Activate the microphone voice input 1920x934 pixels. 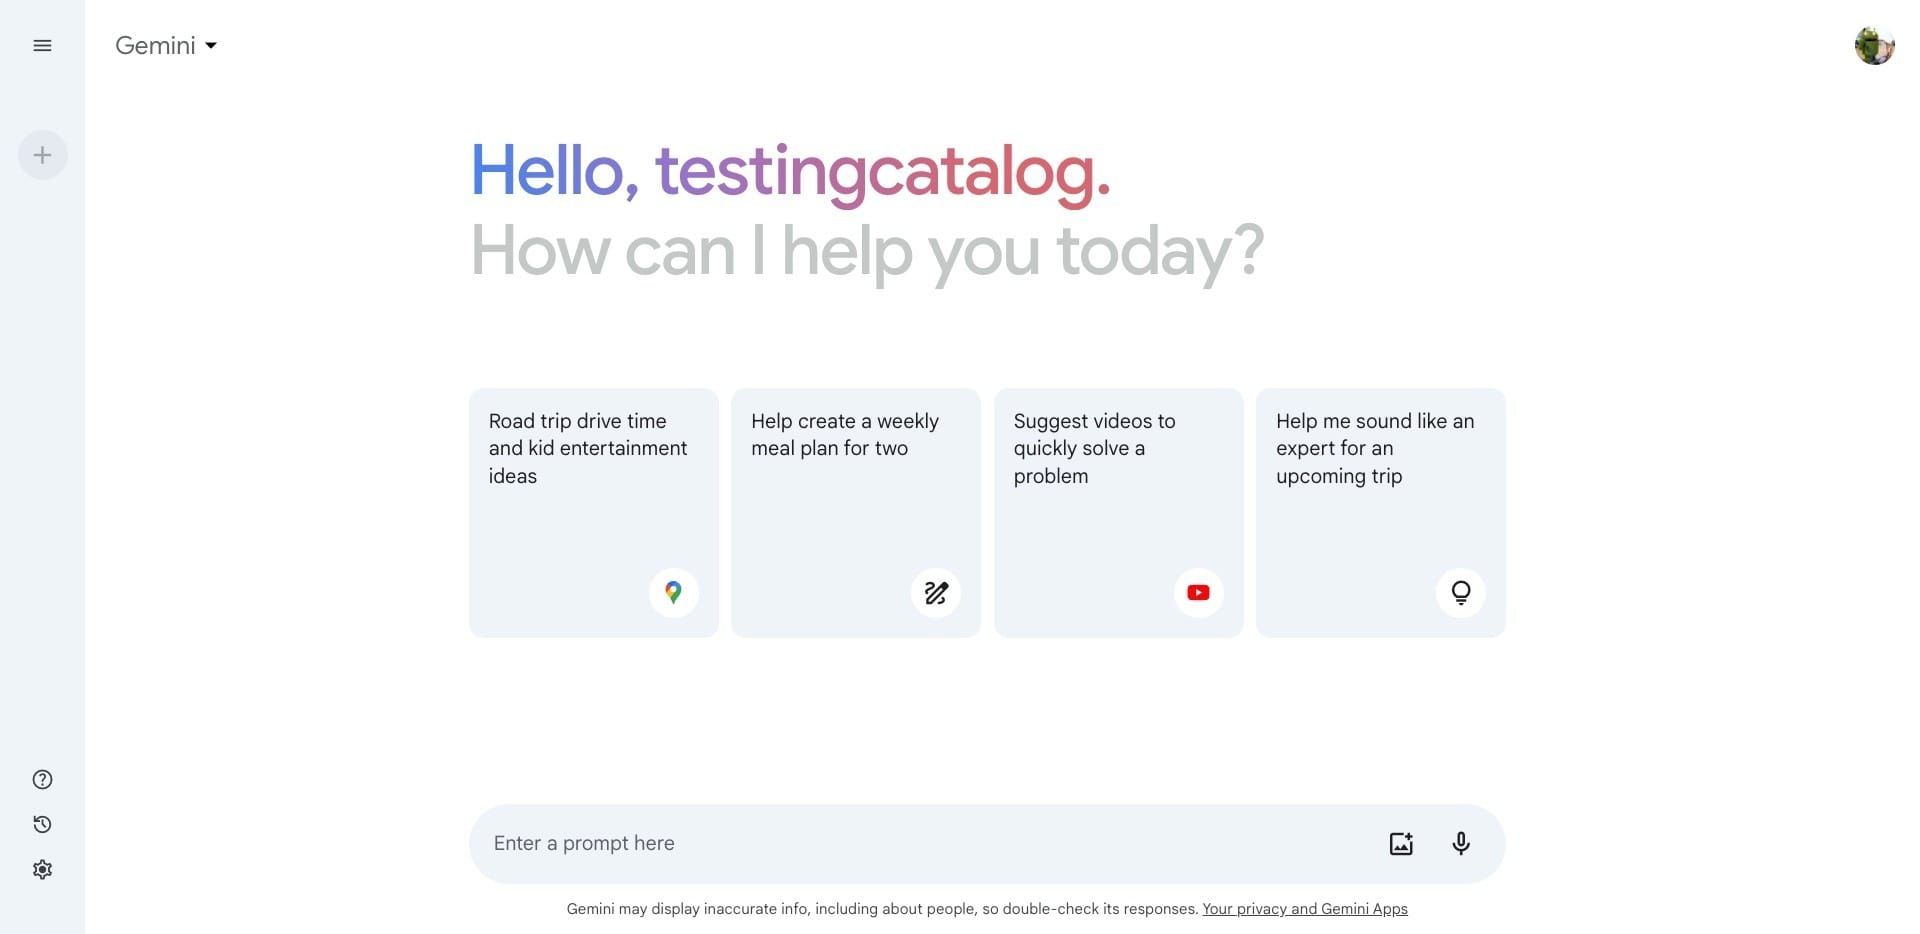tap(1461, 843)
